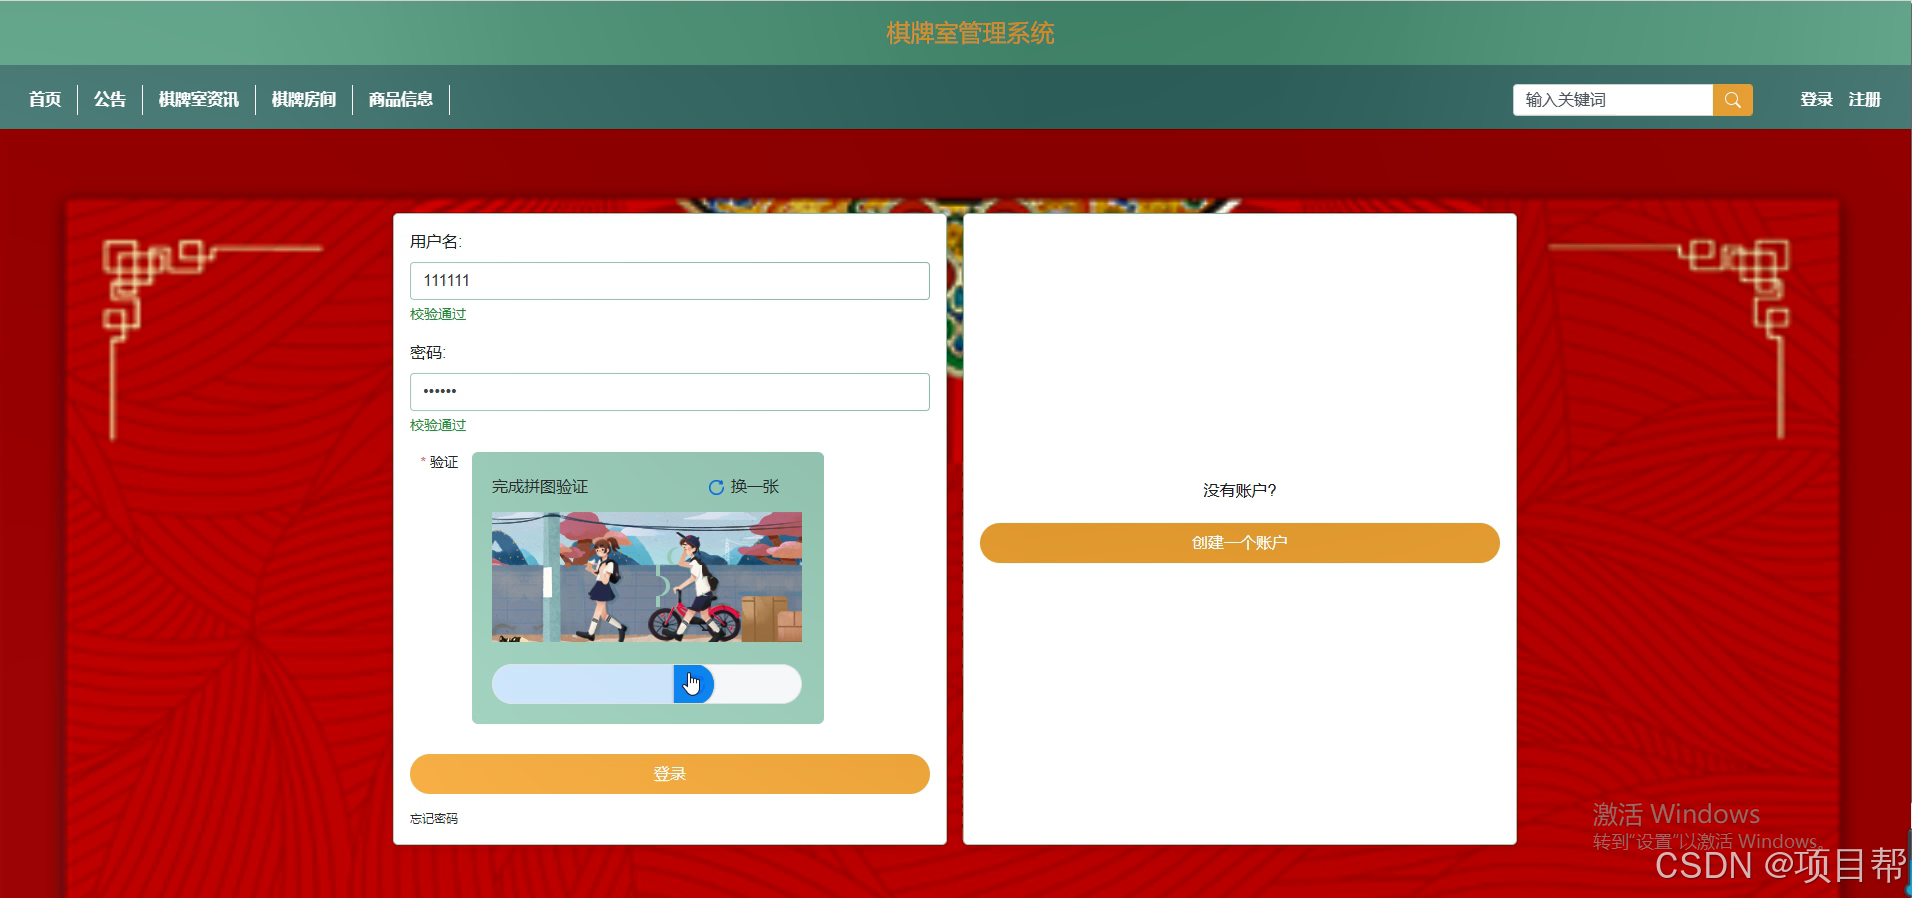Click 校验通过 under the password field
The width and height of the screenshot is (1912, 898).
(x=438, y=425)
